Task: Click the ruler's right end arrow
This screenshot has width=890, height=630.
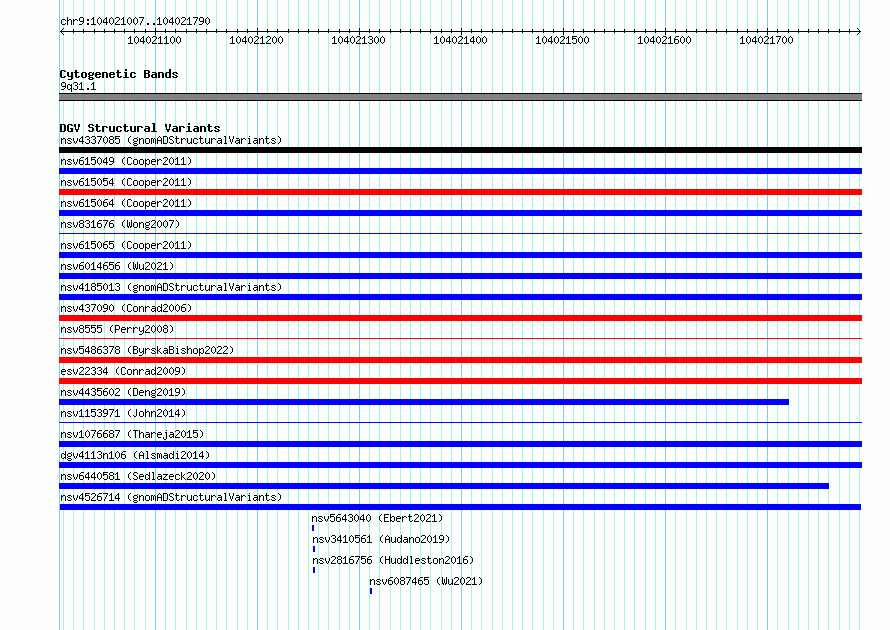Action: pos(859,32)
